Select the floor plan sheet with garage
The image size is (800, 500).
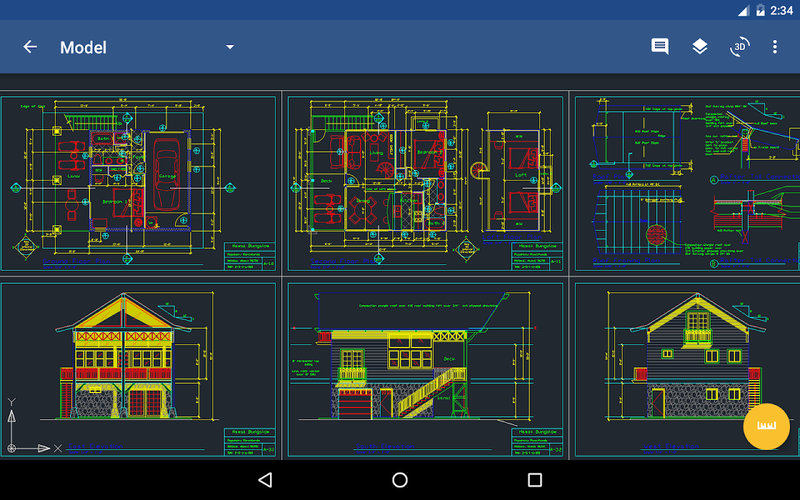(x=139, y=183)
